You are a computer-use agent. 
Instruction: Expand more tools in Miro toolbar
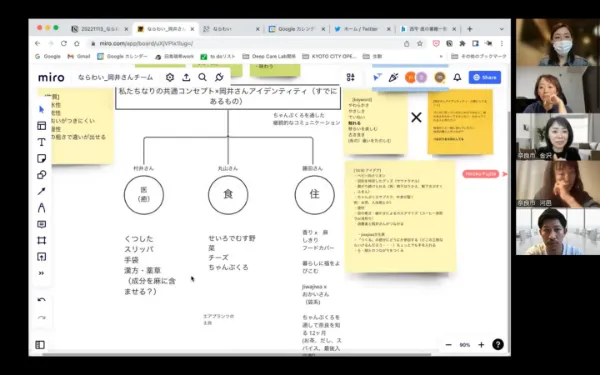pos(42,273)
